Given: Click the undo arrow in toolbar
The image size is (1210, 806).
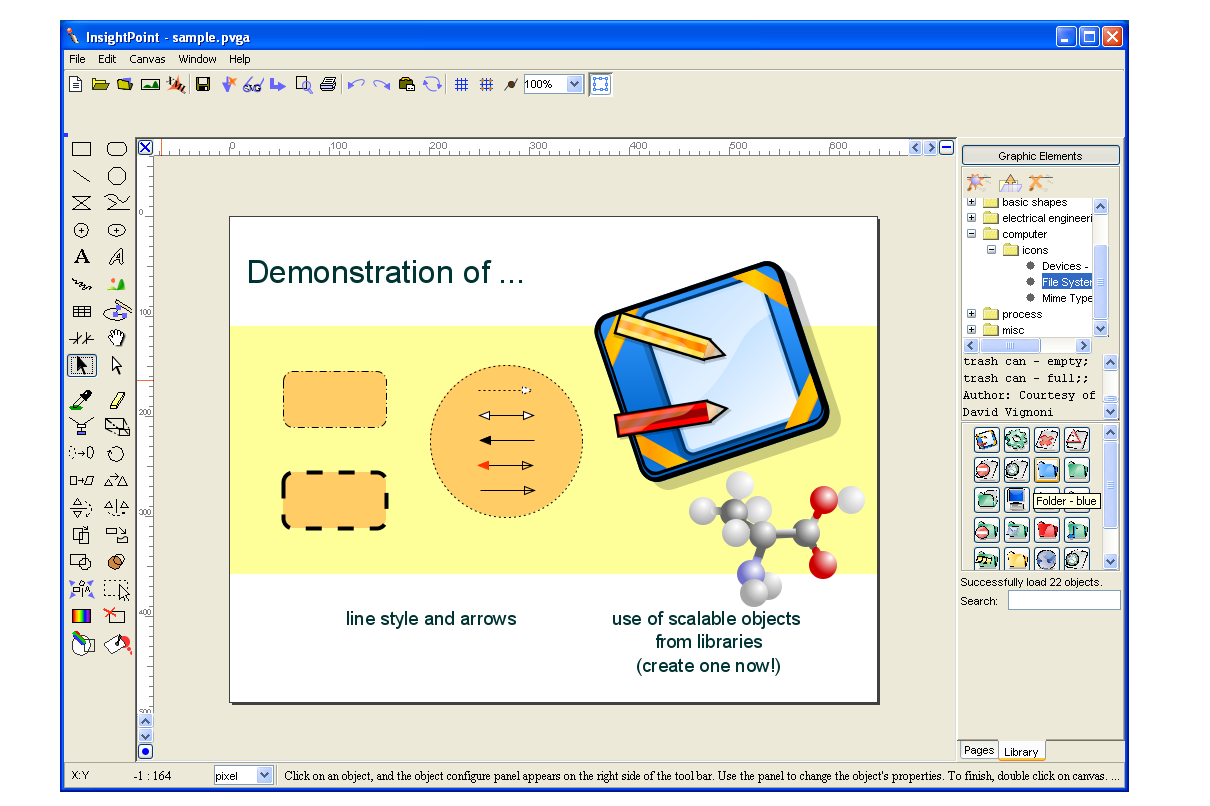Looking at the screenshot, I should click(x=356, y=85).
